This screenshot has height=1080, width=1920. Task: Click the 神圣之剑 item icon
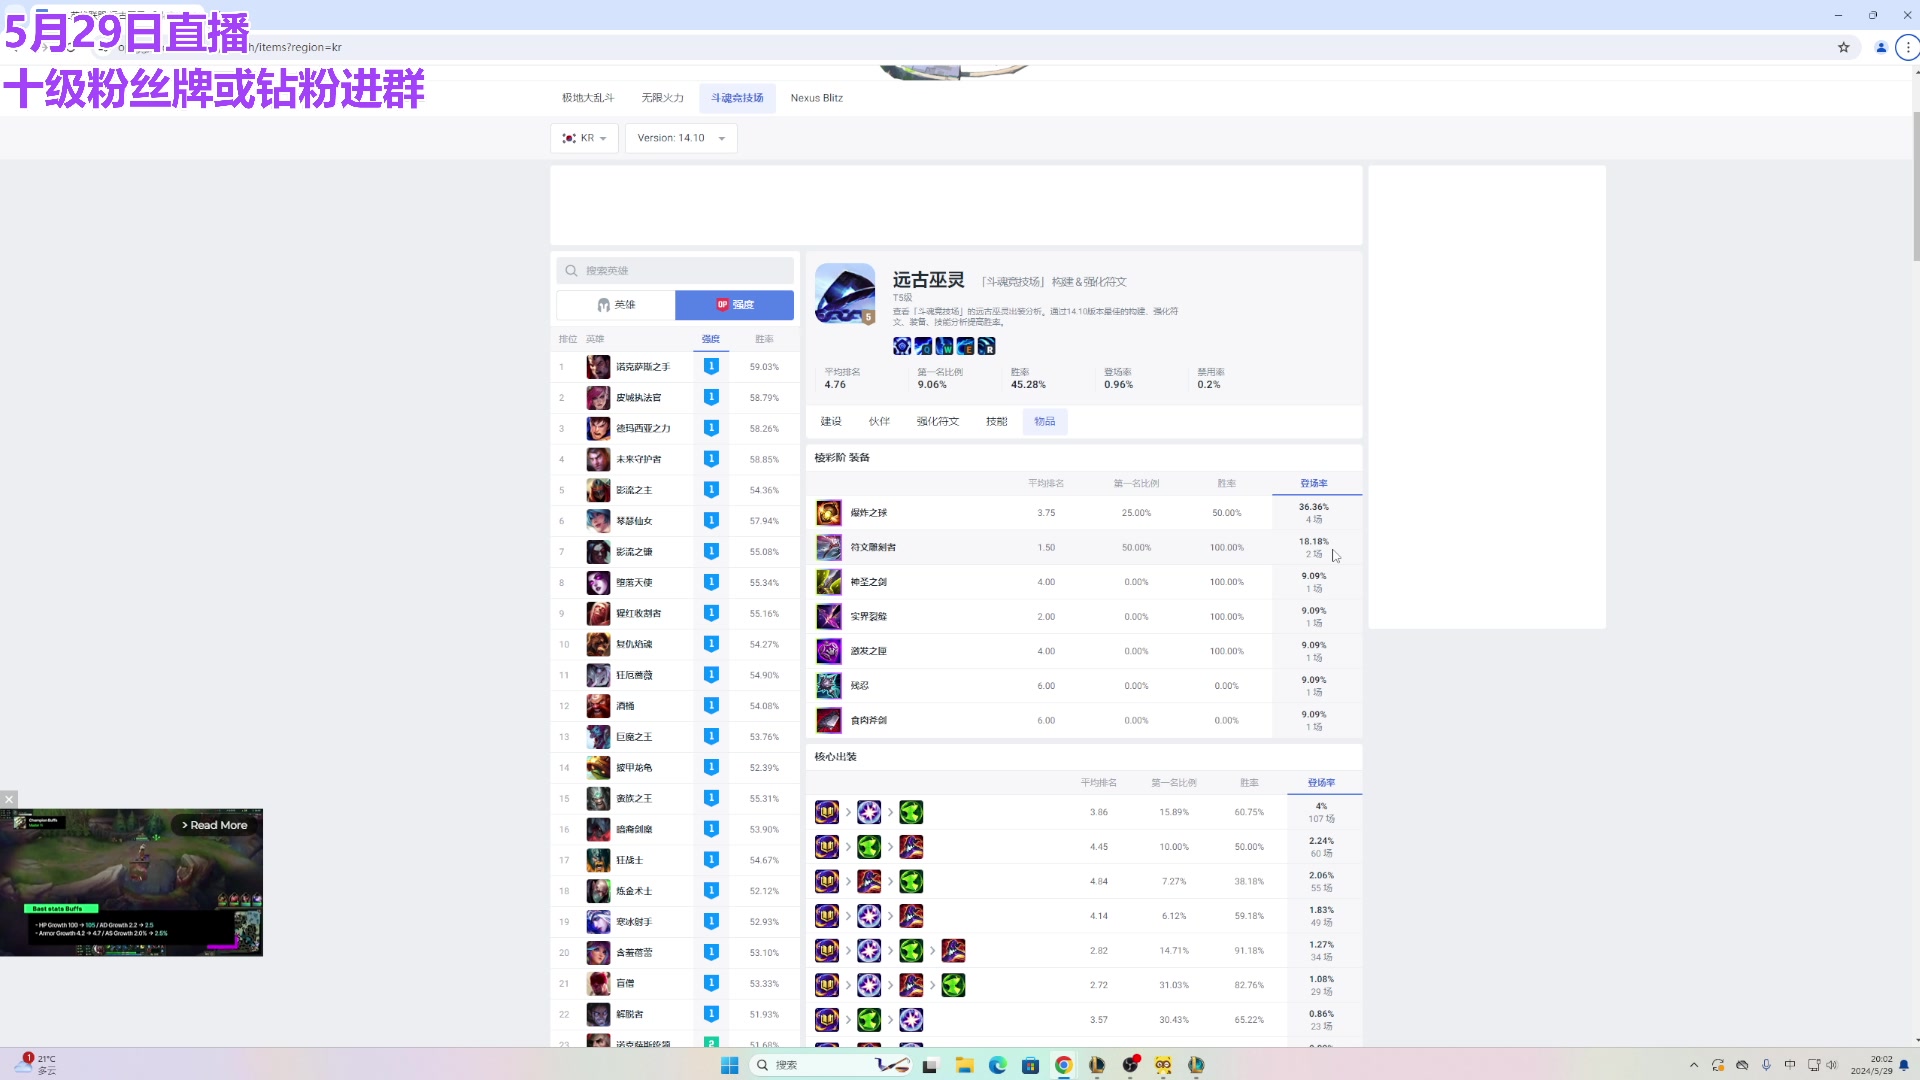click(x=828, y=582)
